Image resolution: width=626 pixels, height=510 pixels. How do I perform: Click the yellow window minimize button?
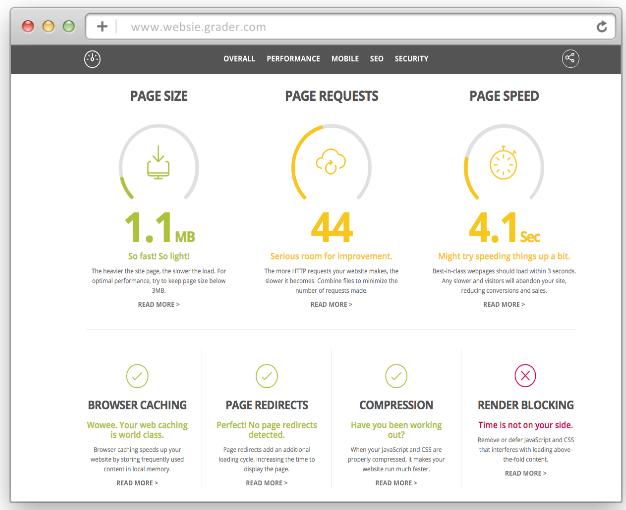[x=48, y=26]
